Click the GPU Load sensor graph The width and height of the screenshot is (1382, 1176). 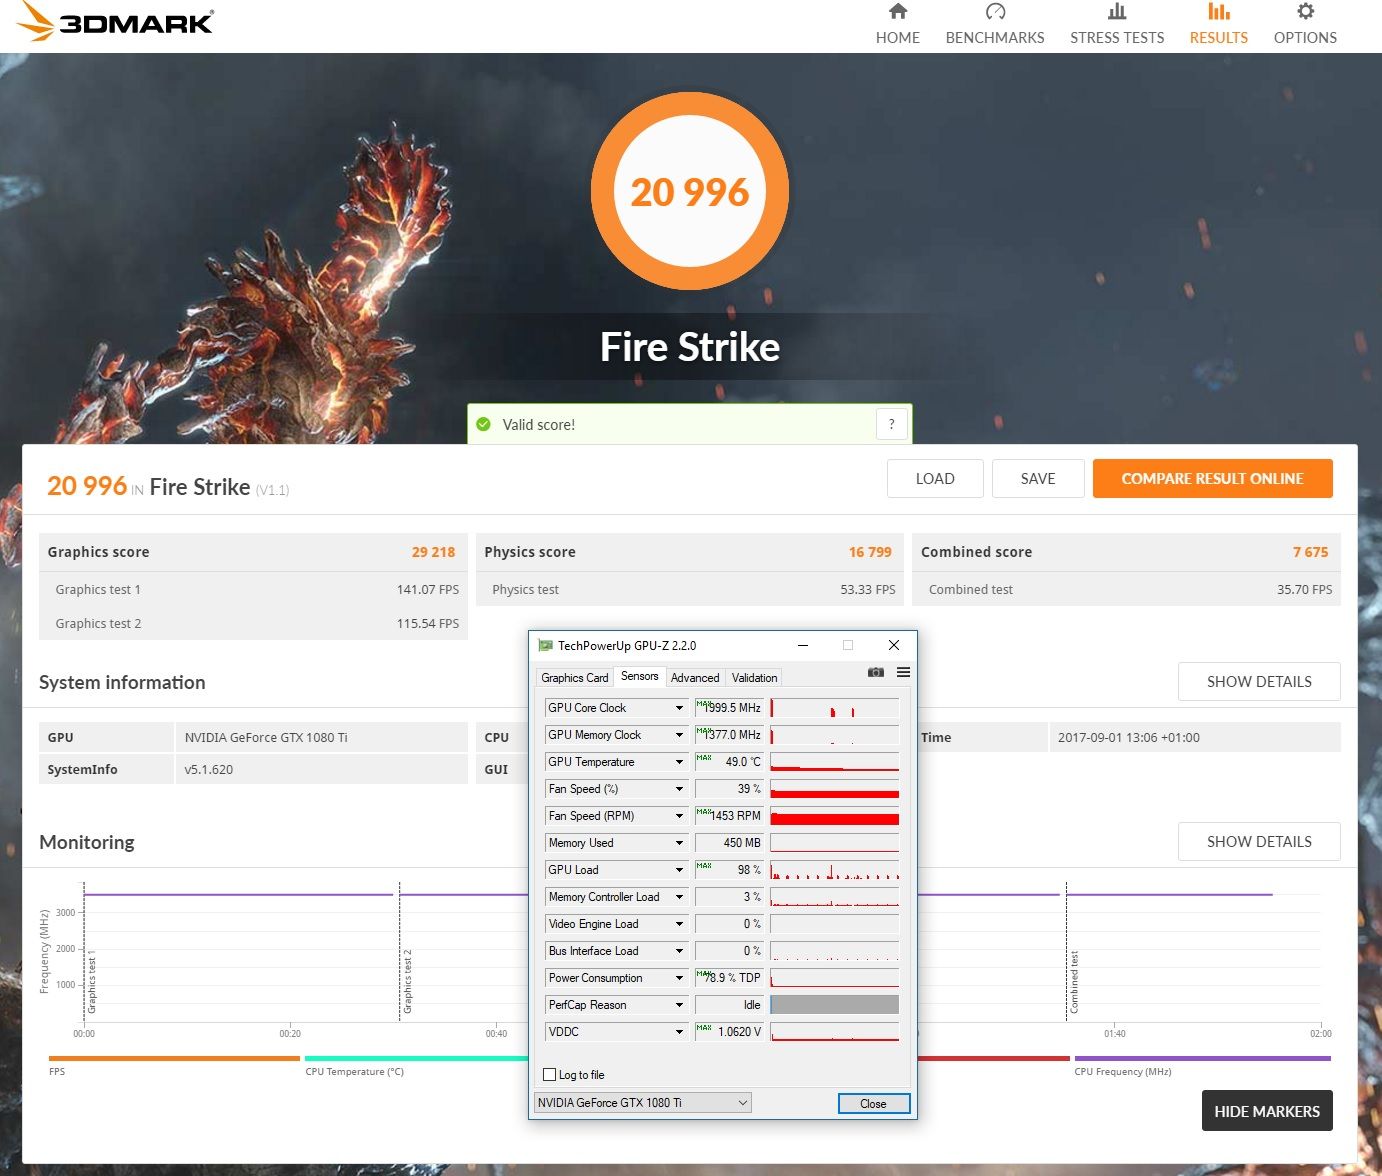(834, 870)
